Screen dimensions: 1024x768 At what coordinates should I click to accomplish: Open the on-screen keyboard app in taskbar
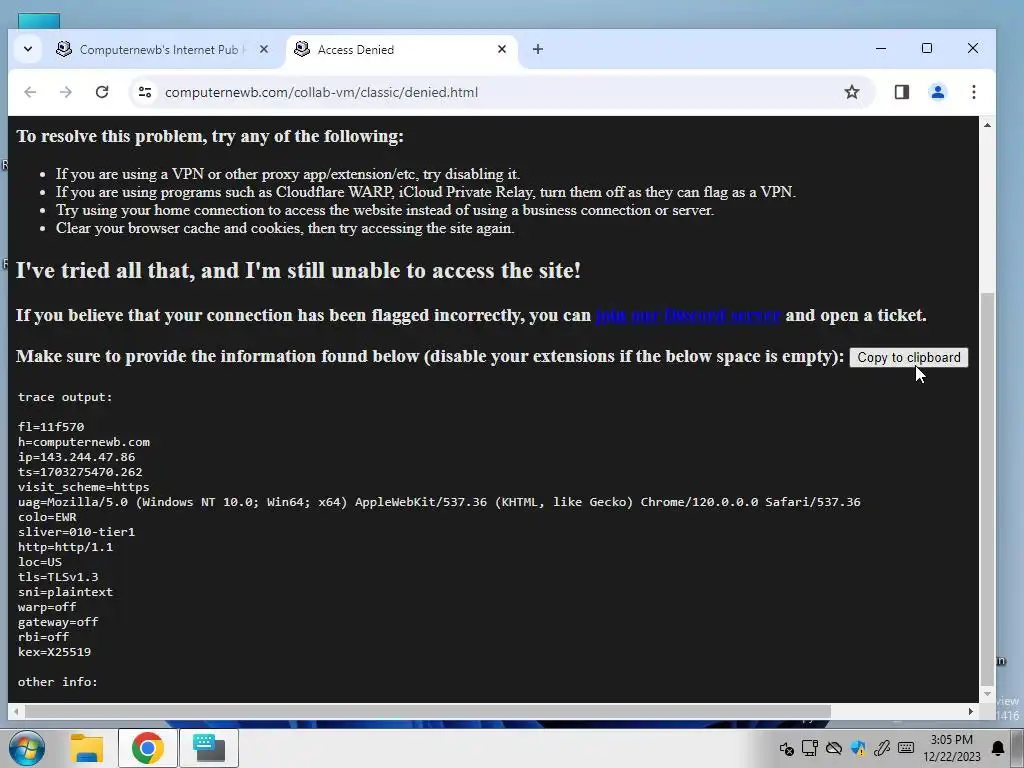tap(209, 748)
